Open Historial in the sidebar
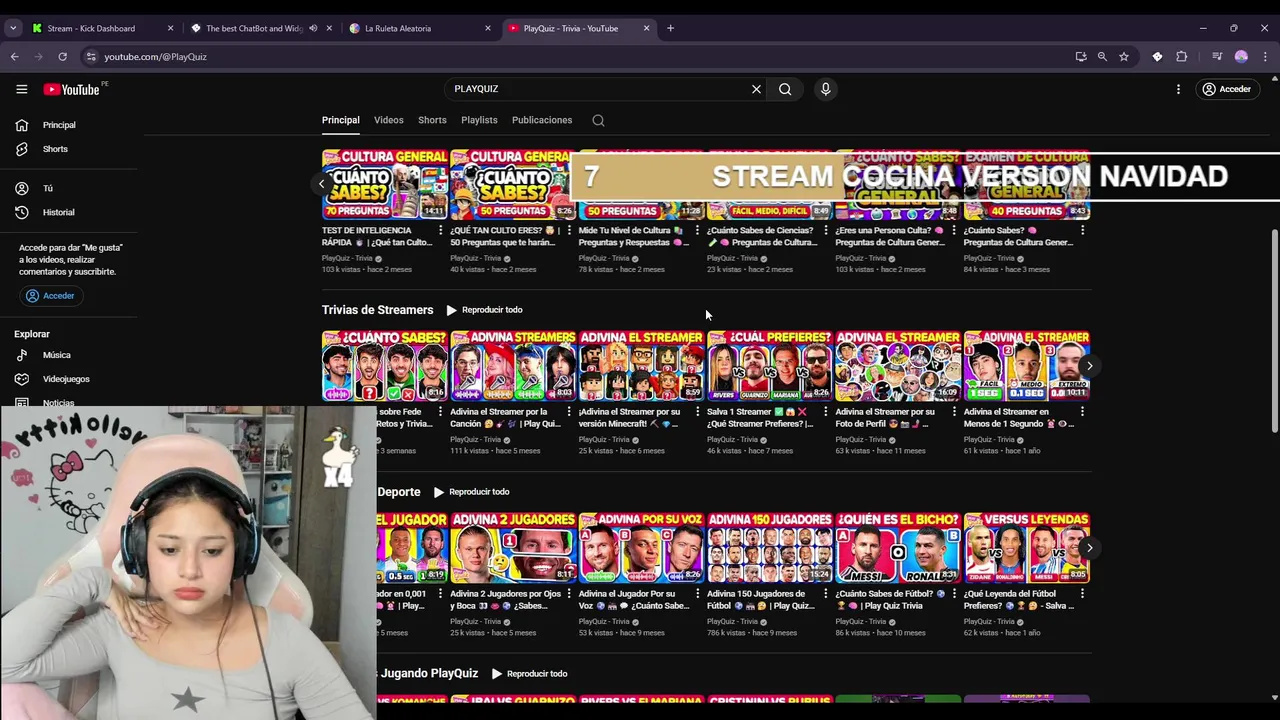The height and width of the screenshot is (720, 1280). point(58,212)
